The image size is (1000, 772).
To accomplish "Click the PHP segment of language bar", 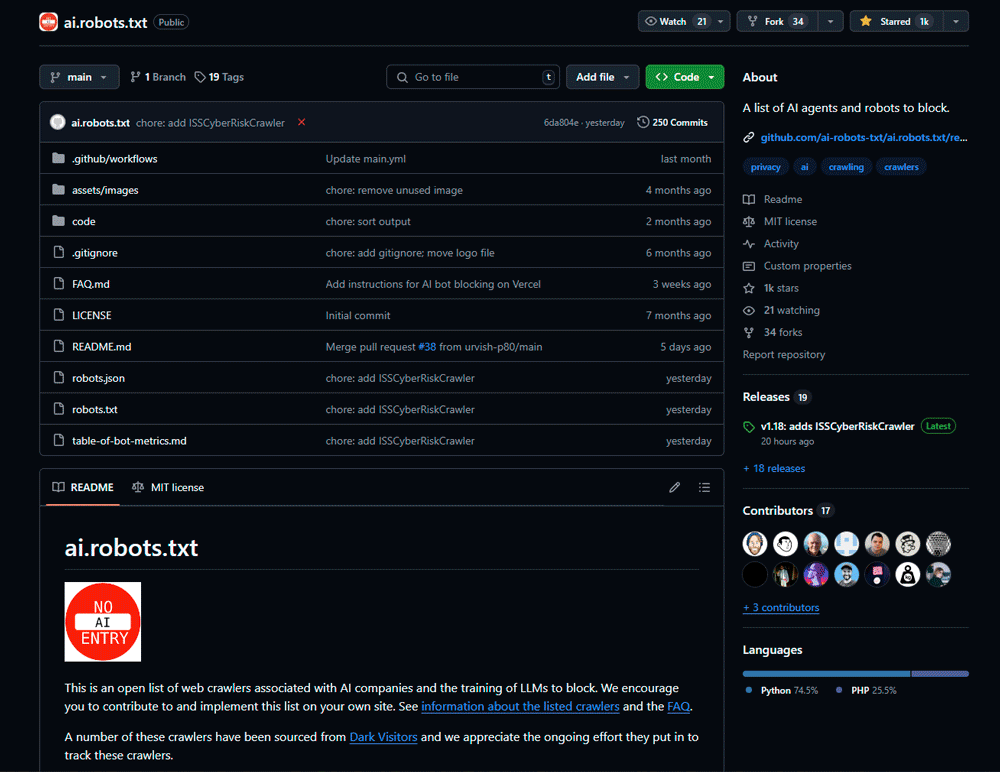I will point(940,674).
